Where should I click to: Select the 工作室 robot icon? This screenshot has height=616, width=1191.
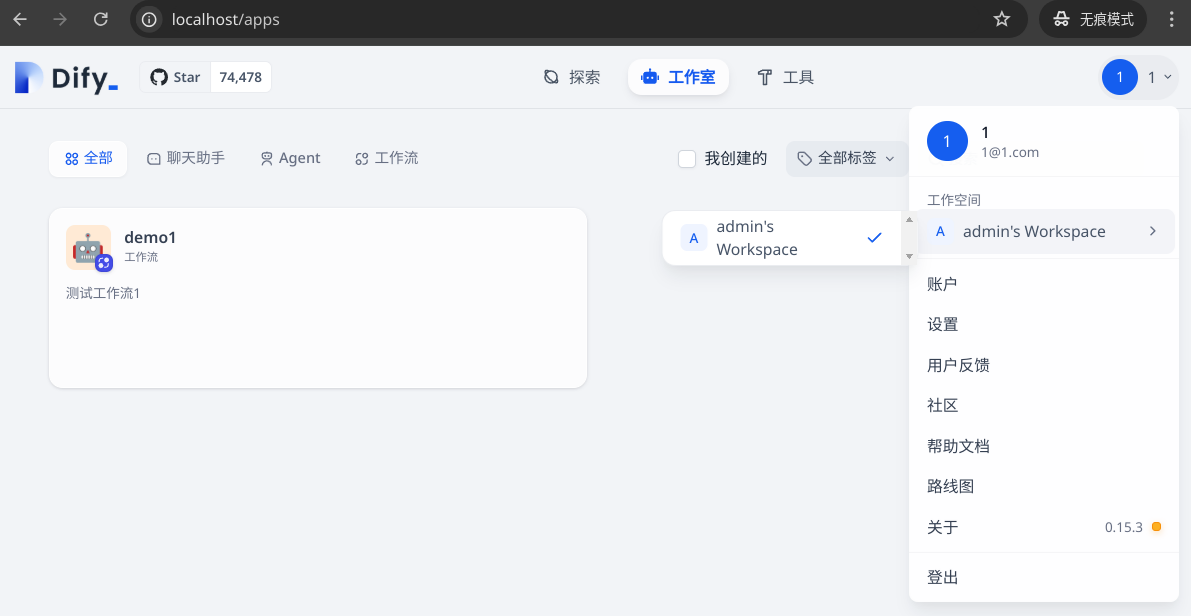[654, 76]
